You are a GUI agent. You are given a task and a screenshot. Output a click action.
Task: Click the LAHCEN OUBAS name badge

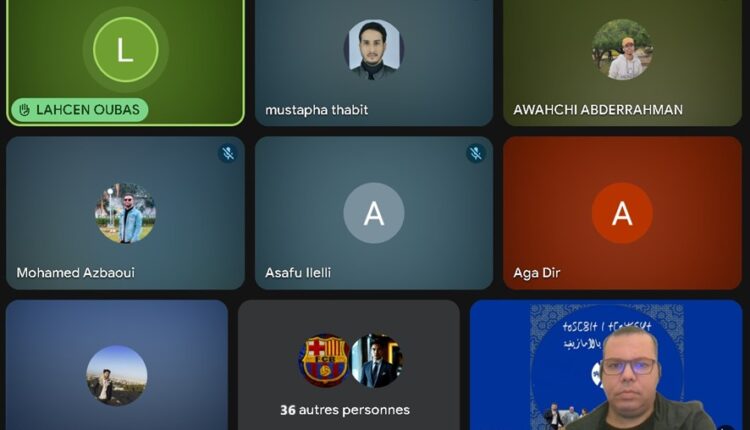(x=80, y=110)
